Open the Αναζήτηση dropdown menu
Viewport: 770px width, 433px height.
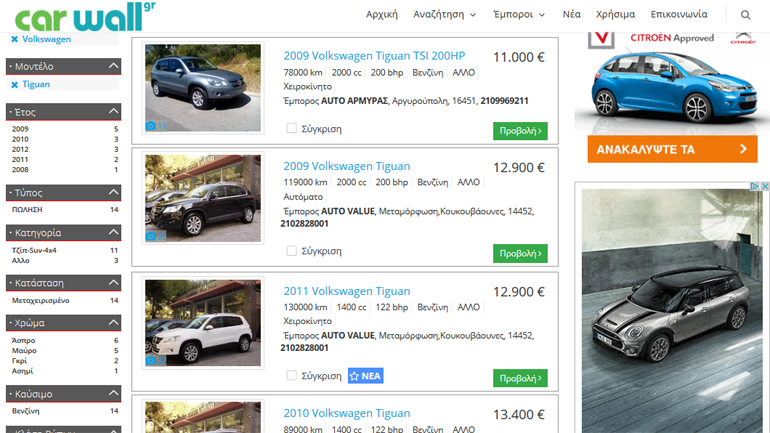444,15
